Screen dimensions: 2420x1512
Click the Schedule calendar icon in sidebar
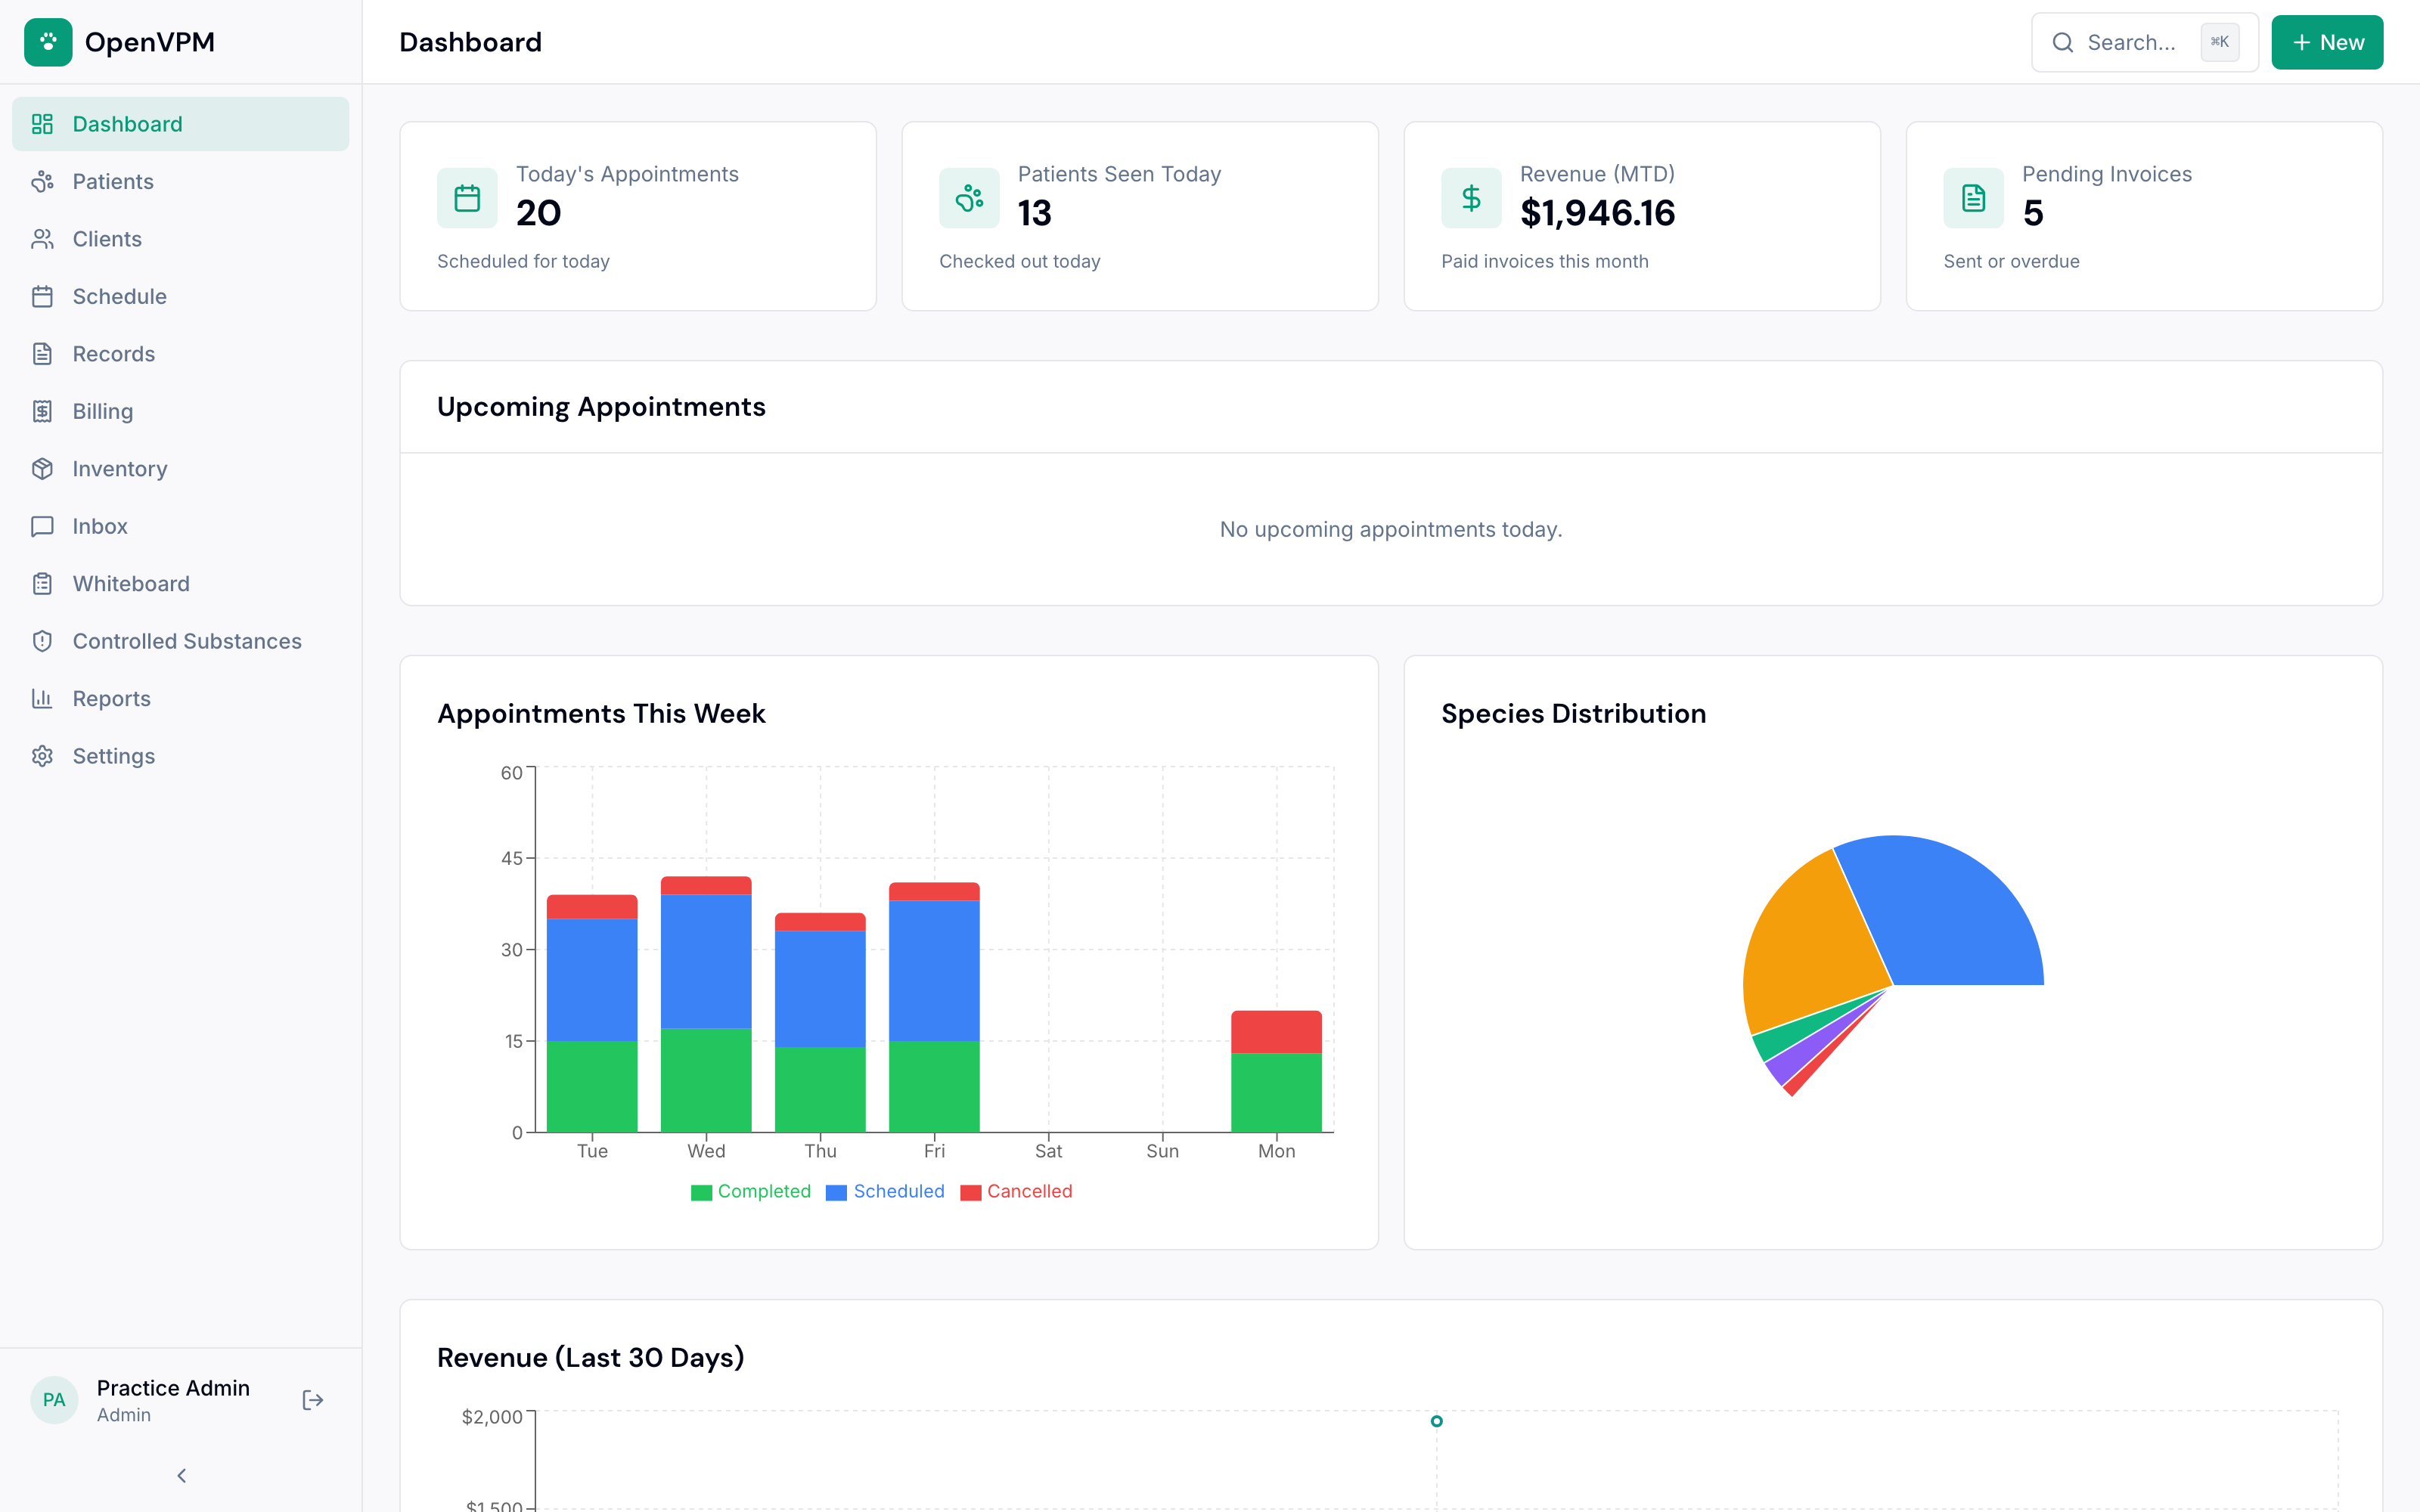[x=42, y=296]
